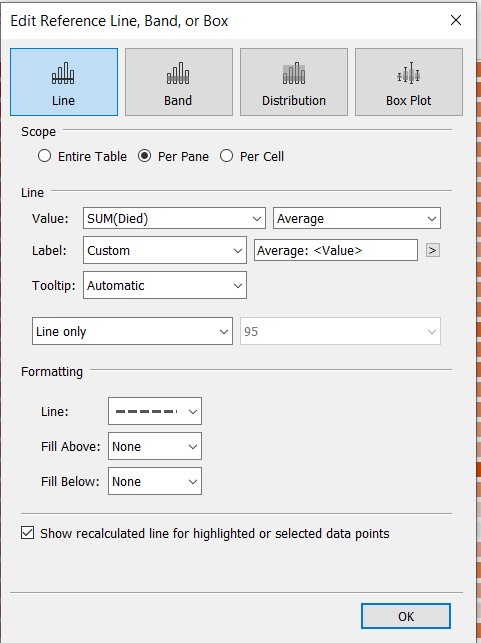
Task: Open the Line only dropdown
Action: 132,331
